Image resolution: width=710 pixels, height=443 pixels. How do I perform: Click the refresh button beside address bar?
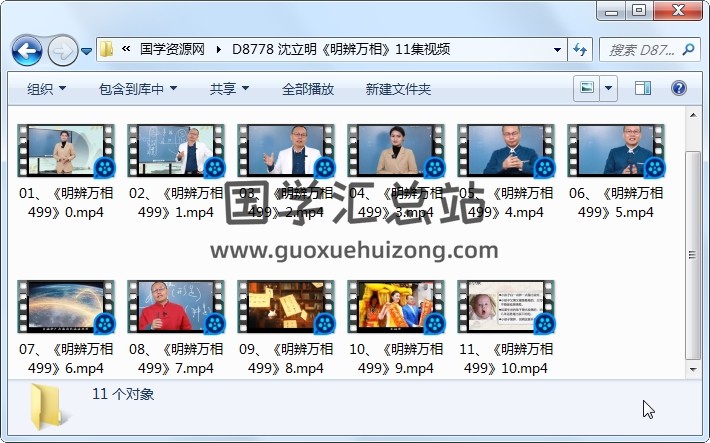tap(580, 49)
